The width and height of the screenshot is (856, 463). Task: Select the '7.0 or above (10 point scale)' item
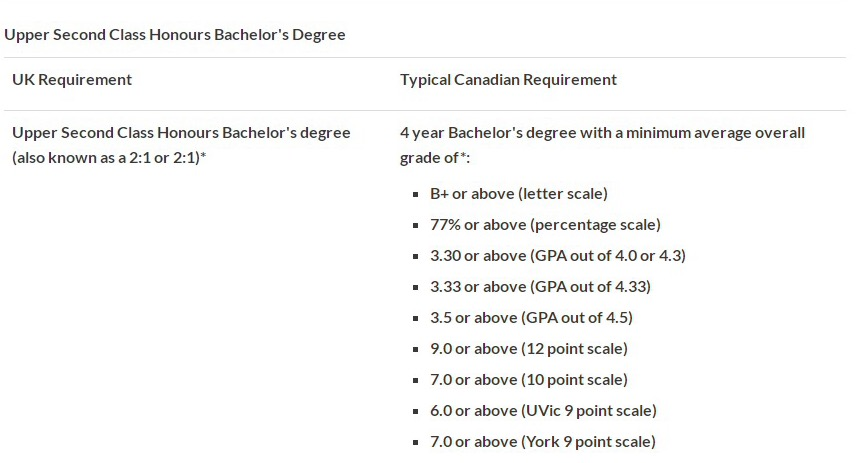coord(528,380)
